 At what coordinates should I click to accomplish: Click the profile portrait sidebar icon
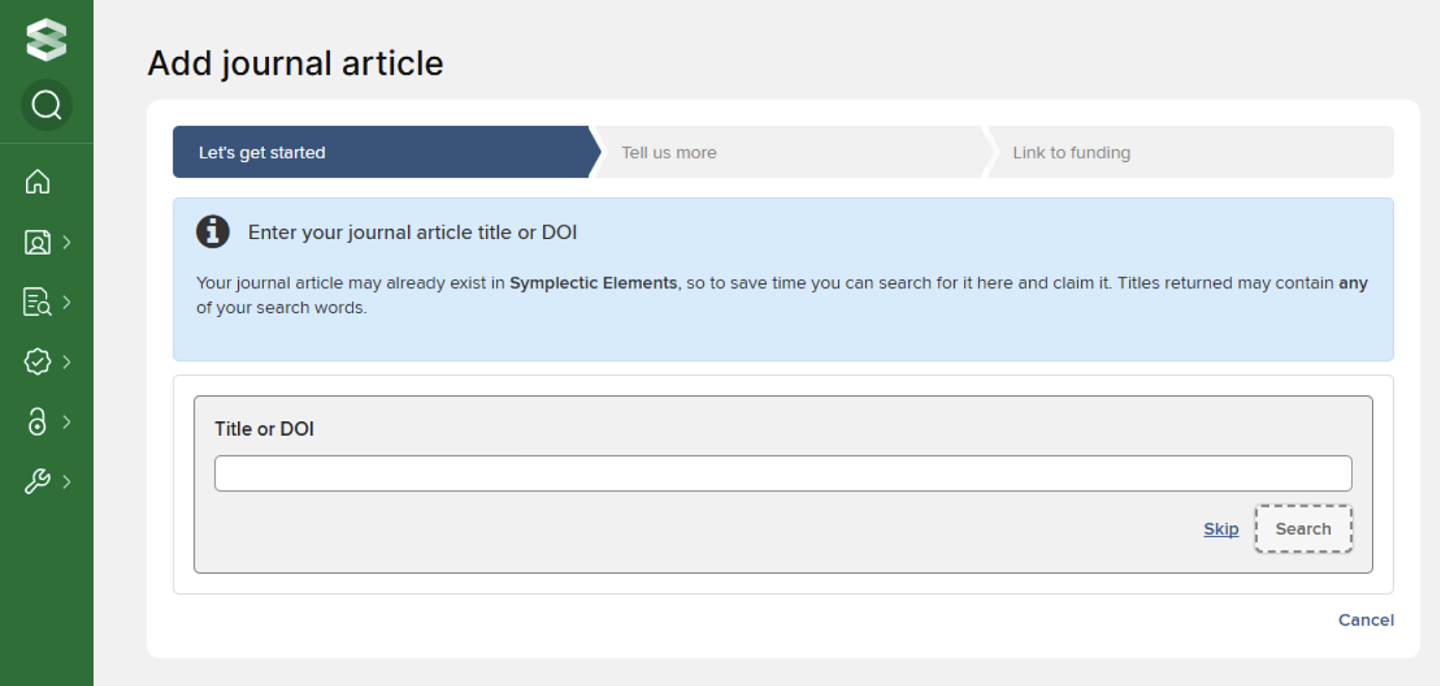click(37, 242)
